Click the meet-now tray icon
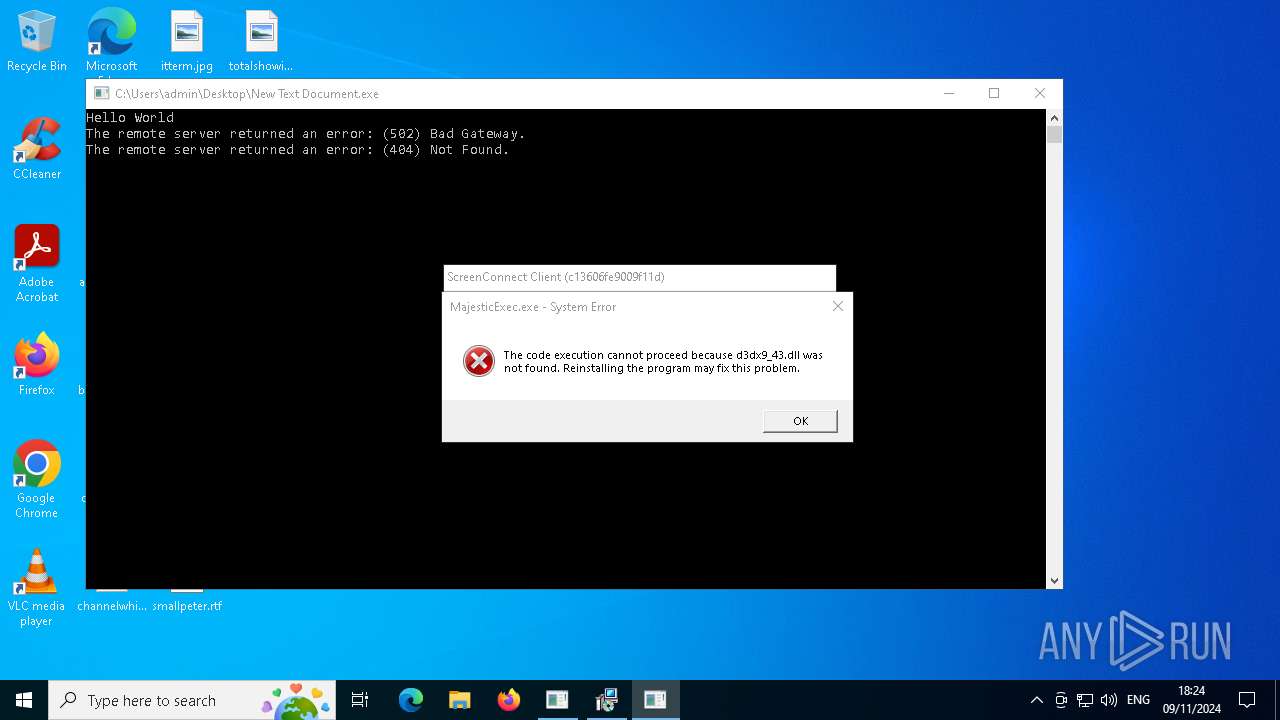This screenshot has height=720, width=1280. click(x=1061, y=700)
